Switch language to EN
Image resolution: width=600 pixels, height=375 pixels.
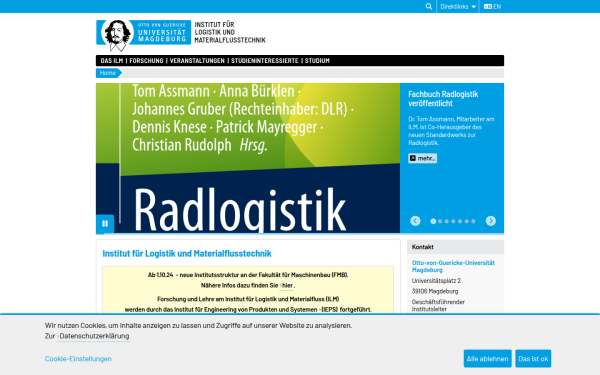click(492, 7)
